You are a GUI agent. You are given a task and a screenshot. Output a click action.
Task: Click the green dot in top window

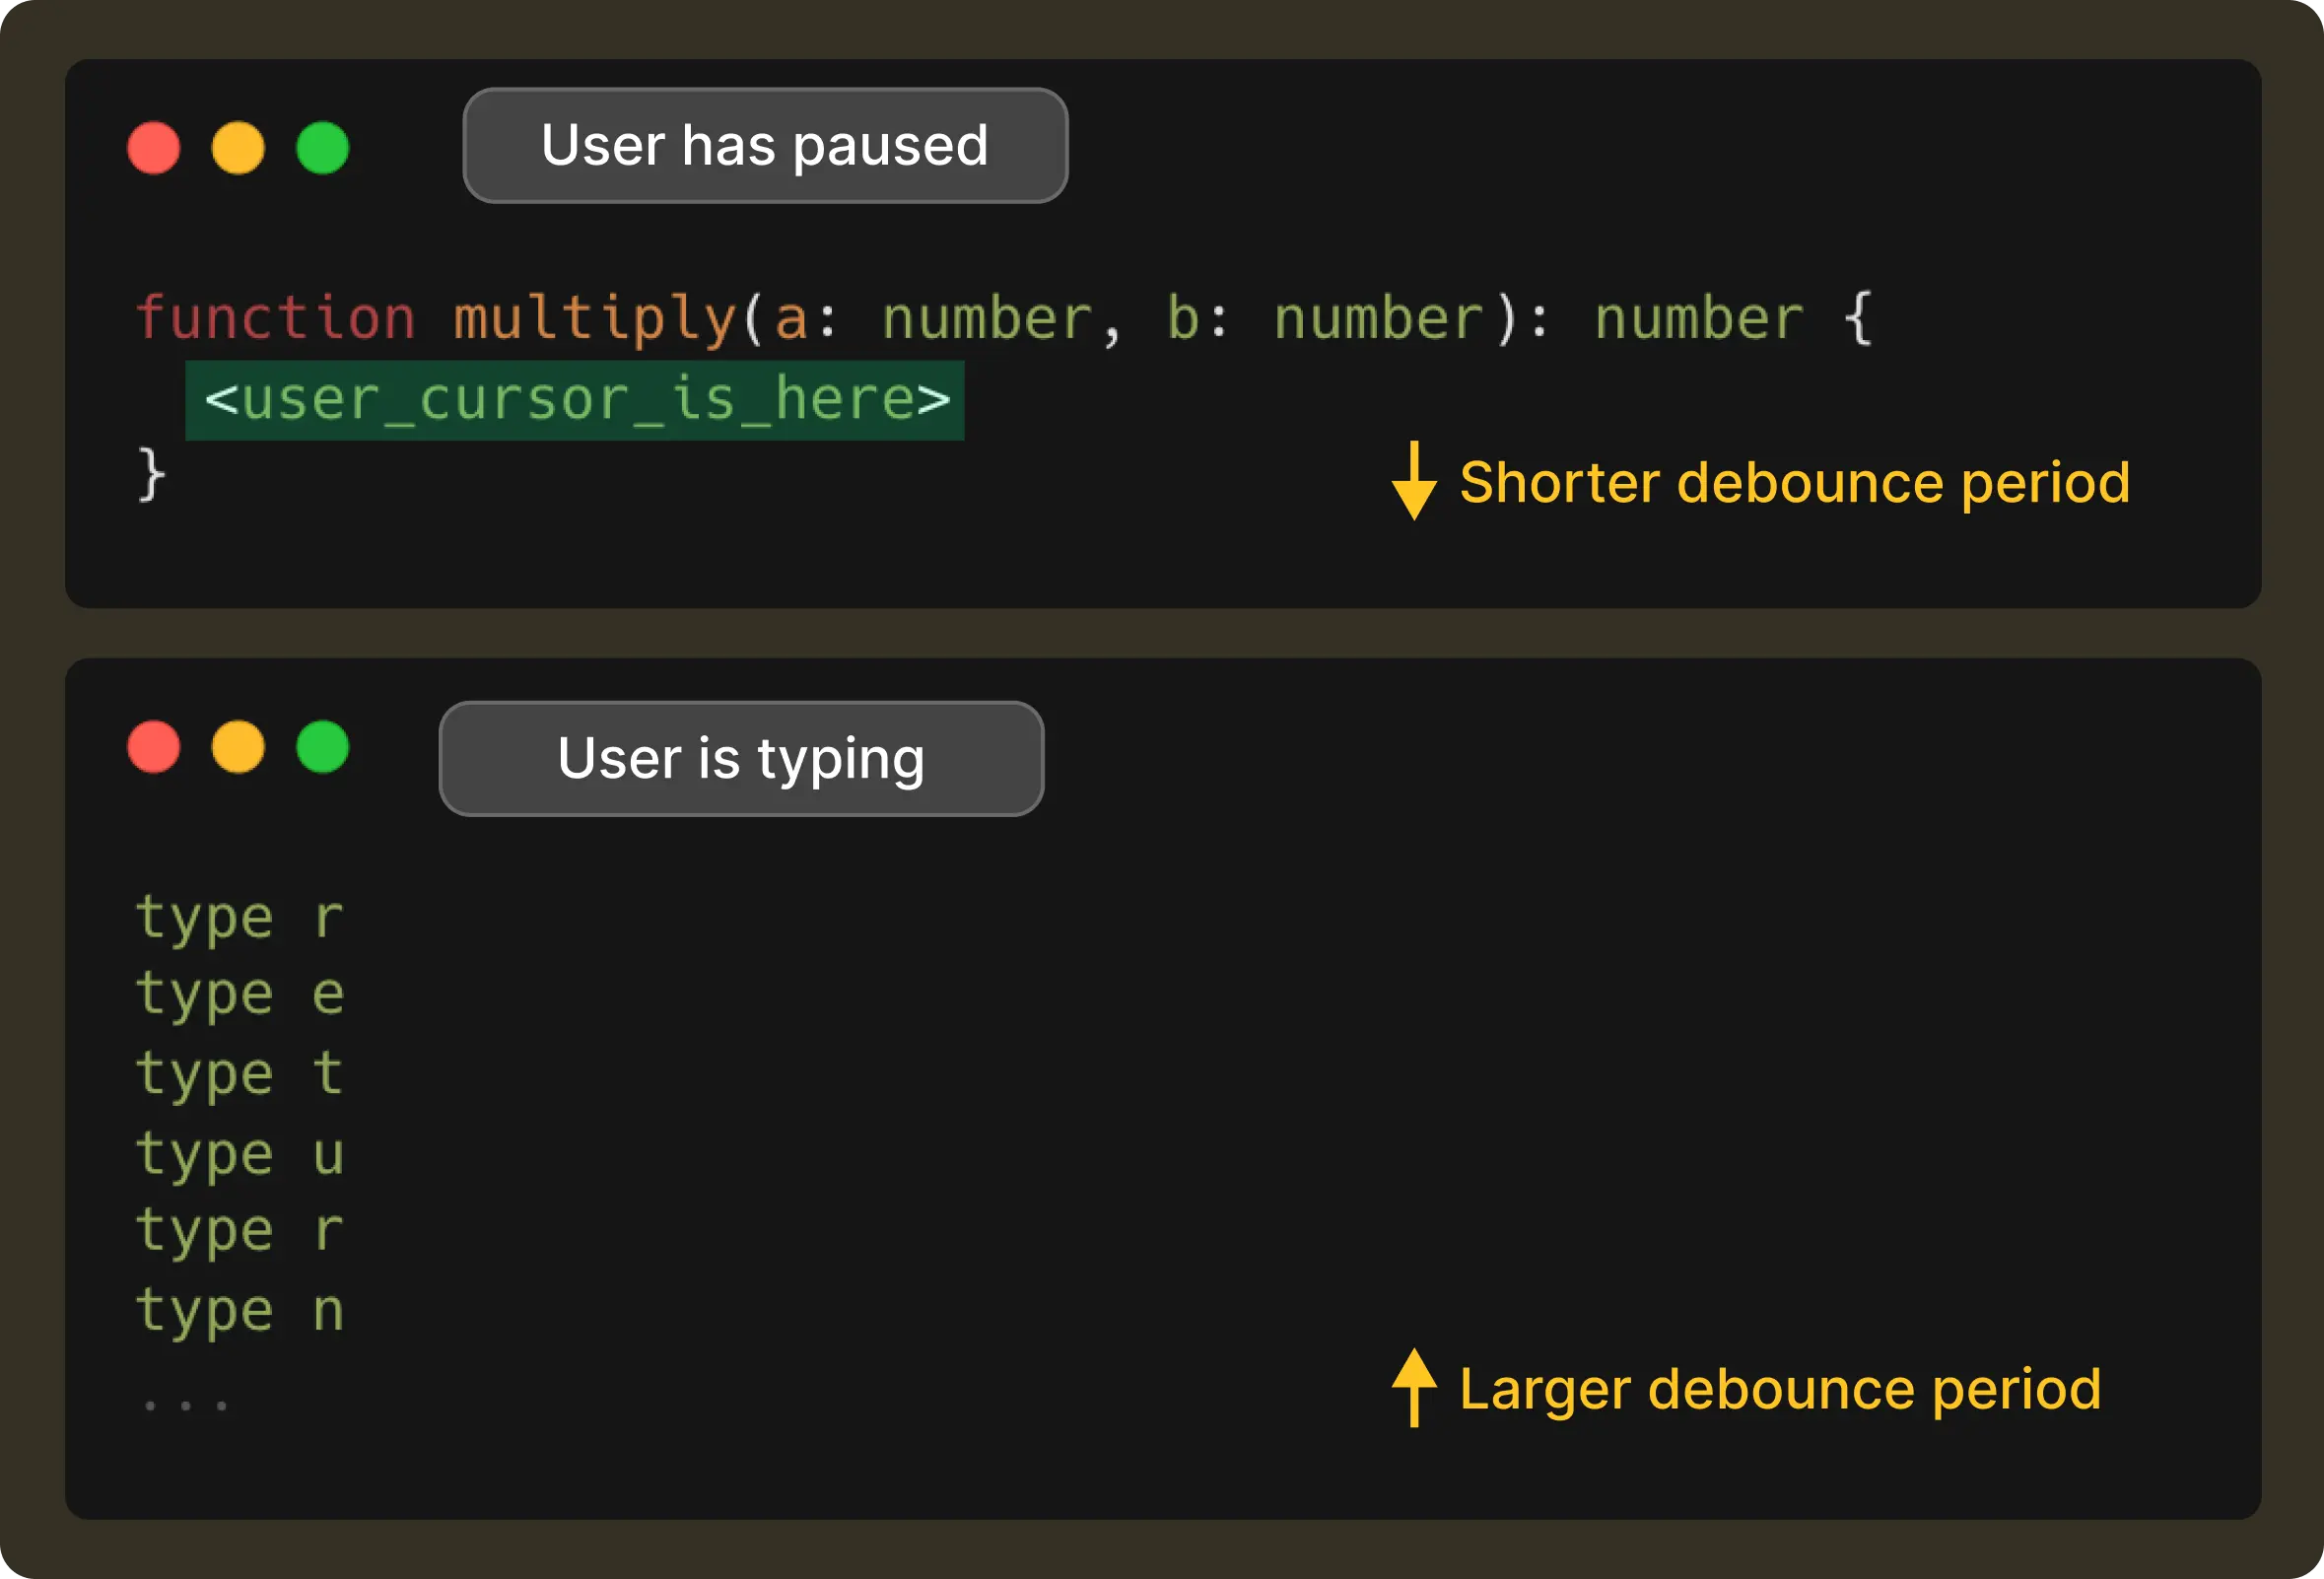pyautogui.click(x=323, y=148)
